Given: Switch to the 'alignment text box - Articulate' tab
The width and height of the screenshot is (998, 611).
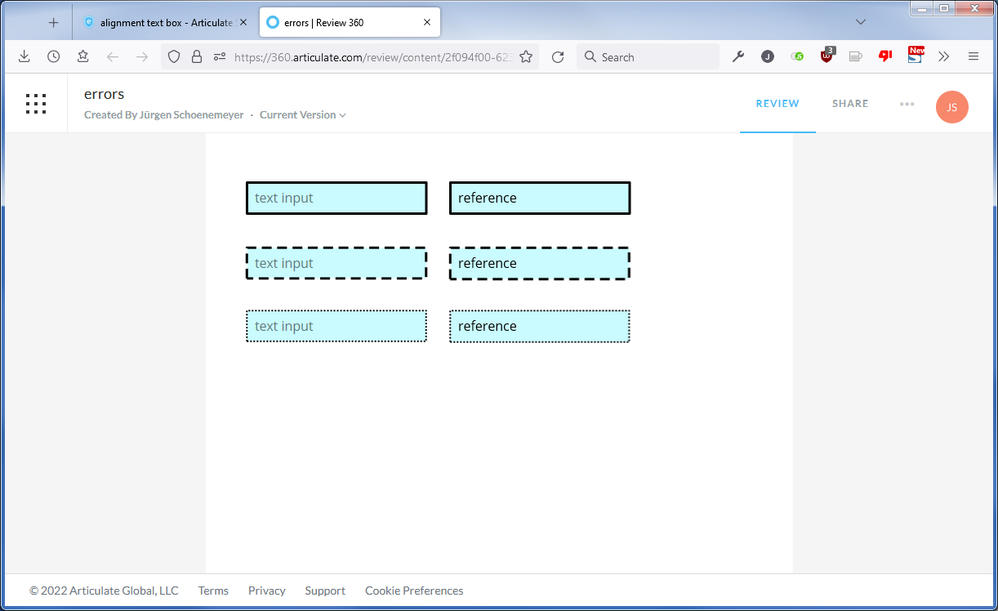Looking at the screenshot, I should (x=165, y=23).
